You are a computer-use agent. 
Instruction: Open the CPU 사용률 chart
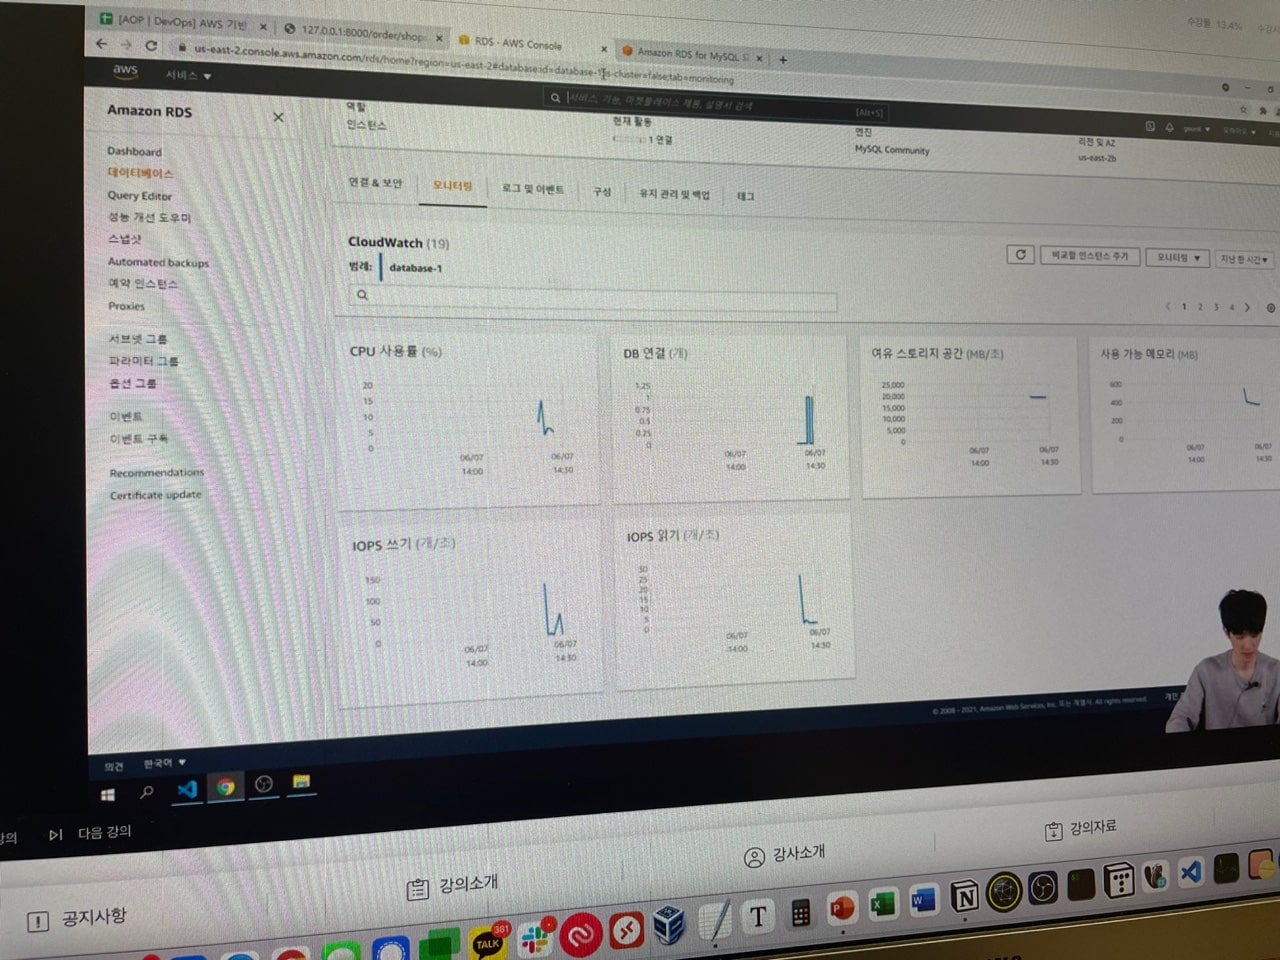click(x=469, y=420)
